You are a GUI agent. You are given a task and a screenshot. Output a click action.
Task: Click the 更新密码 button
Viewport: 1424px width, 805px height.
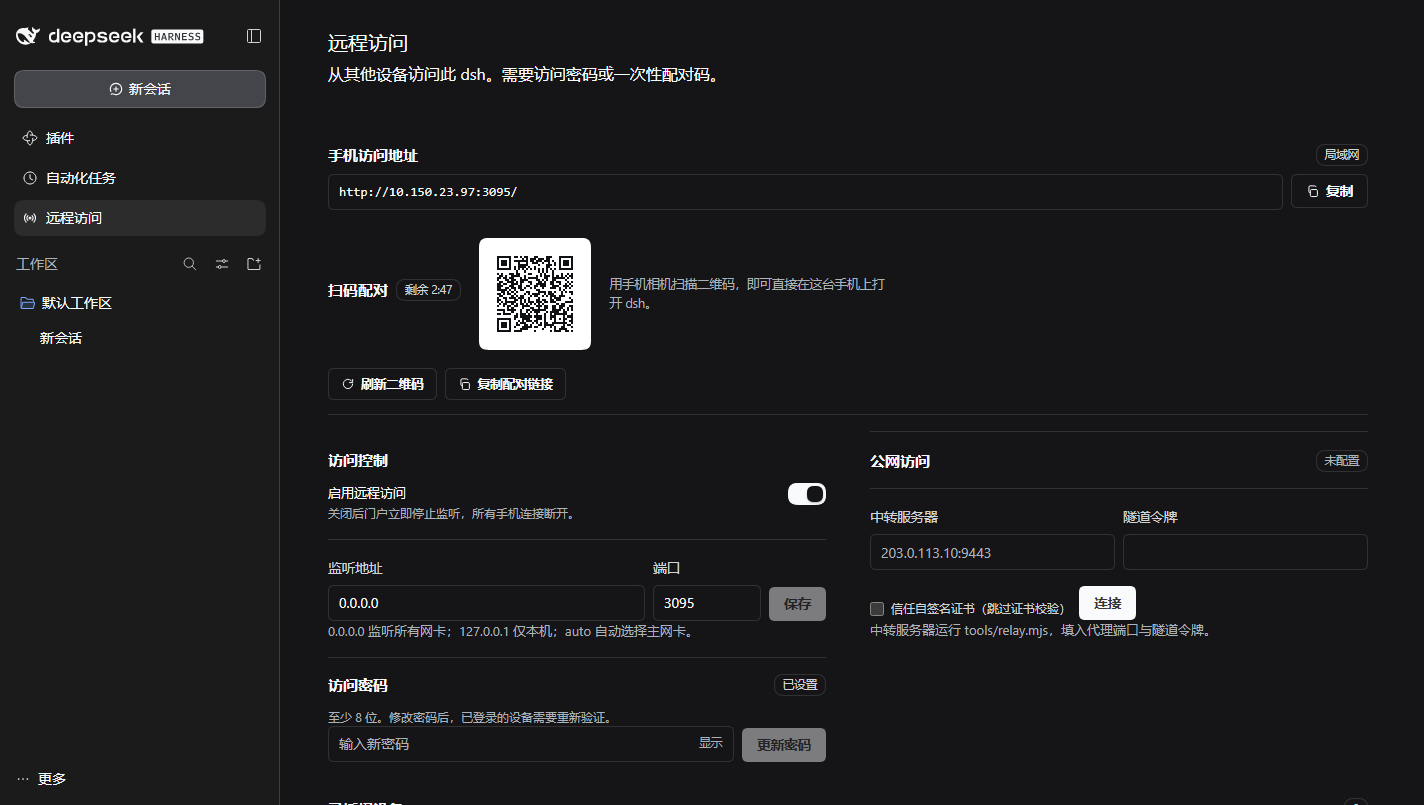(x=784, y=745)
